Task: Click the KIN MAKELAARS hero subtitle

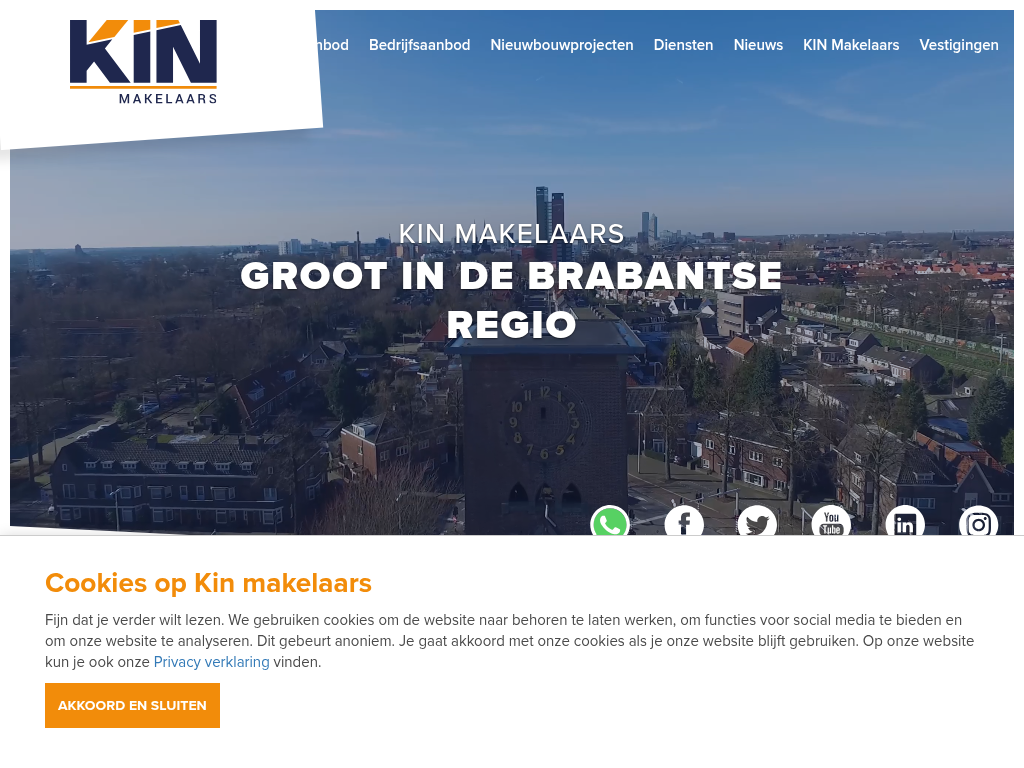Action: 511,234
